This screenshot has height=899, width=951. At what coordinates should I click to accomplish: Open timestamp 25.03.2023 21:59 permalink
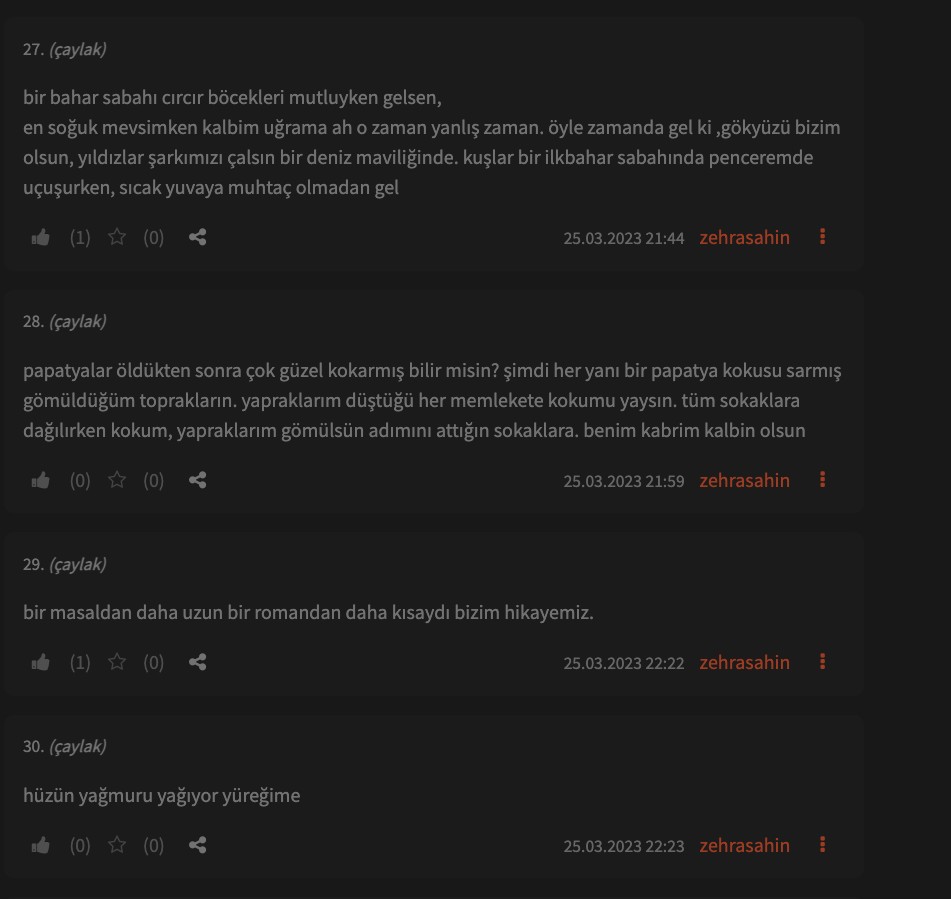coord(623,481)
